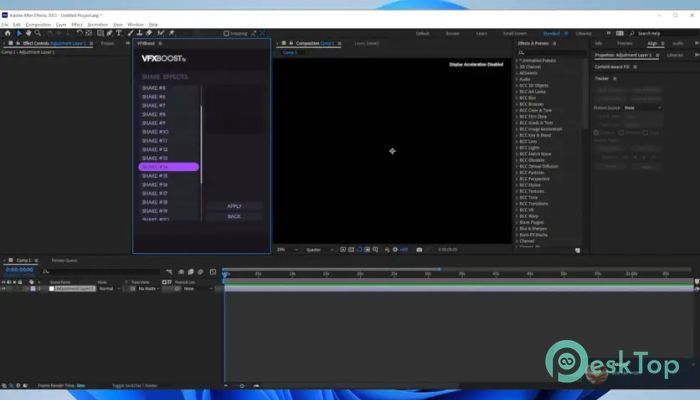Expand the Audio effects category
Image resolution: width=700 pixels, height=400 pixels.
(517, 79)
